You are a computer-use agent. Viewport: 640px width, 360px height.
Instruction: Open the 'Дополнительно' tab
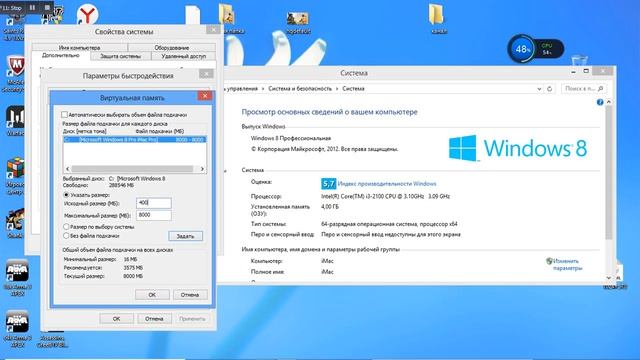tap(60, 56)
